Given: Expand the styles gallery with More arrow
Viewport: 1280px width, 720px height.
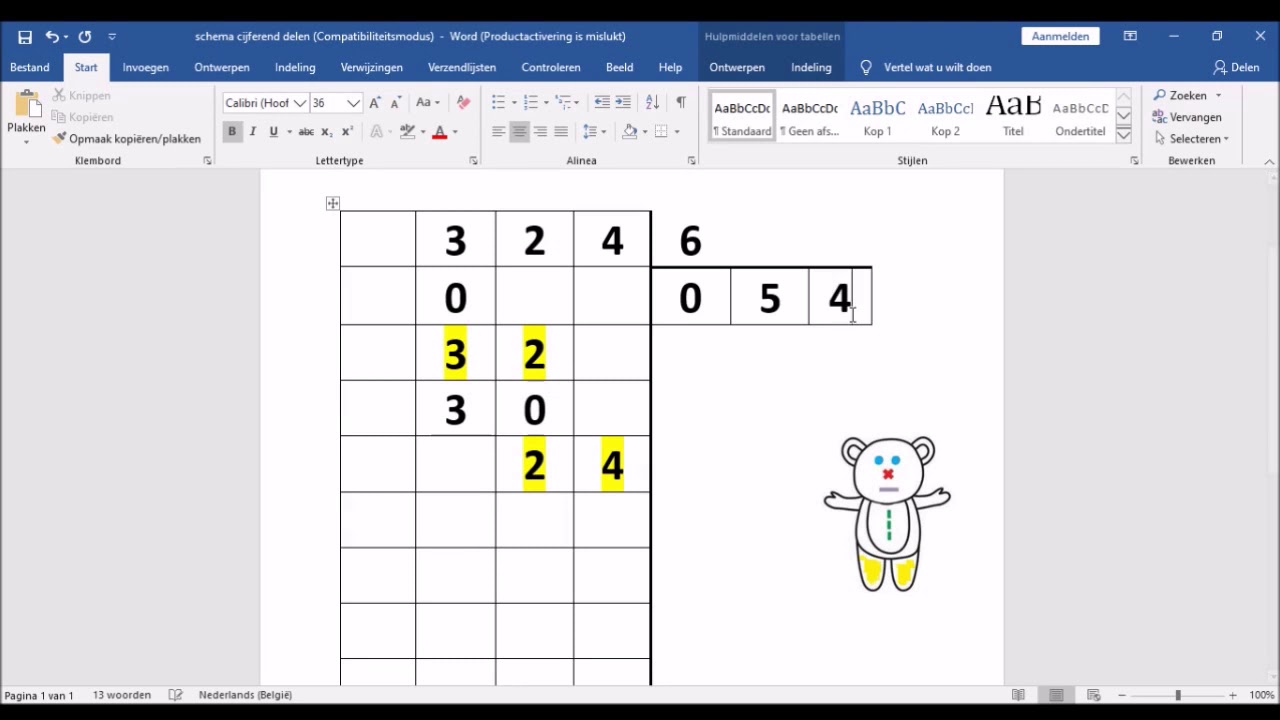Looking at the screenshot, I should pyautogui.click(x=1124, y=135).
